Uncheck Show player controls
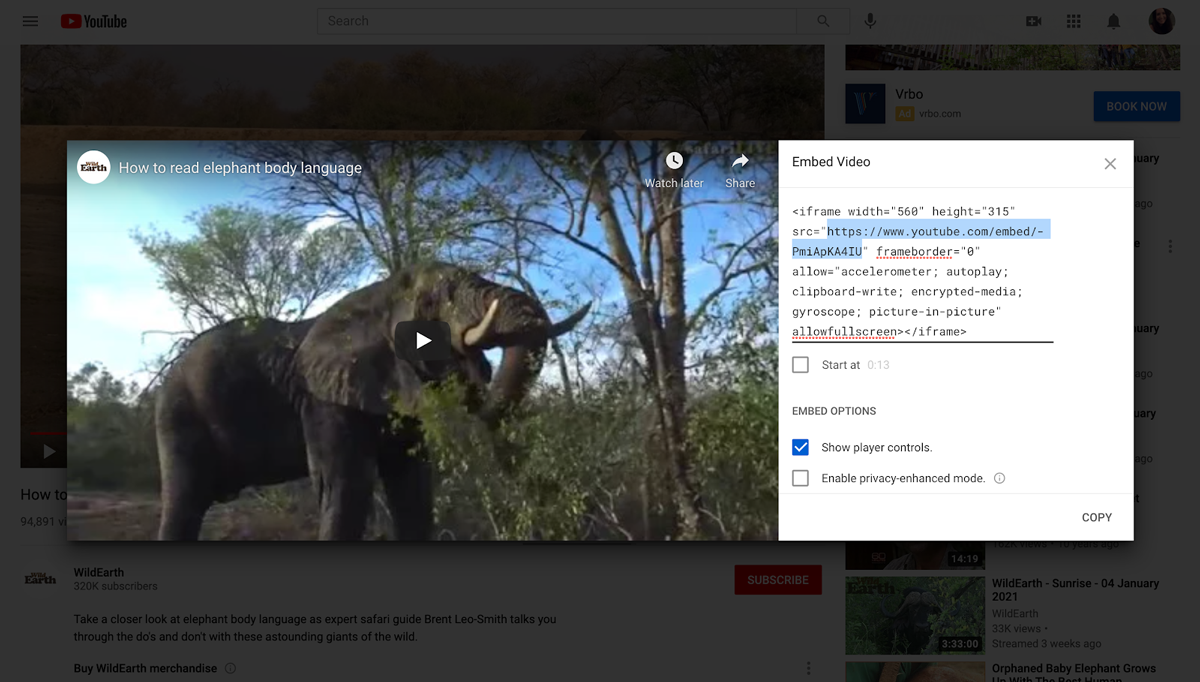The image size is (1200, 682). click(x=800, y=447)
